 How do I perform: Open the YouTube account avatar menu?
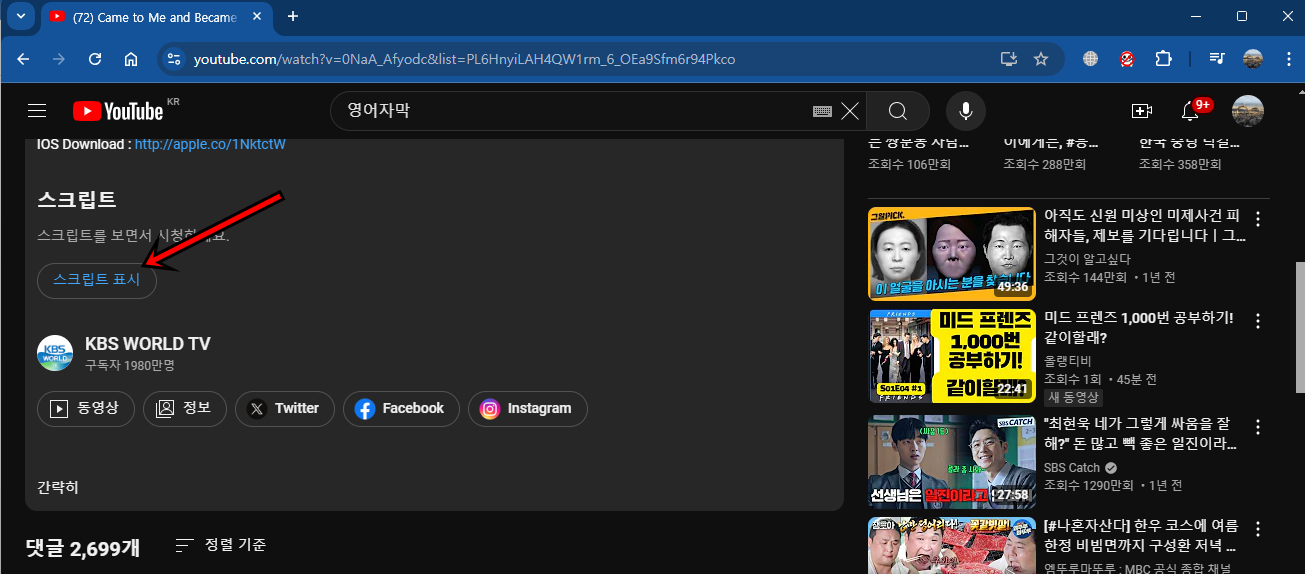pyautogui.click(x=1248, y=111)
